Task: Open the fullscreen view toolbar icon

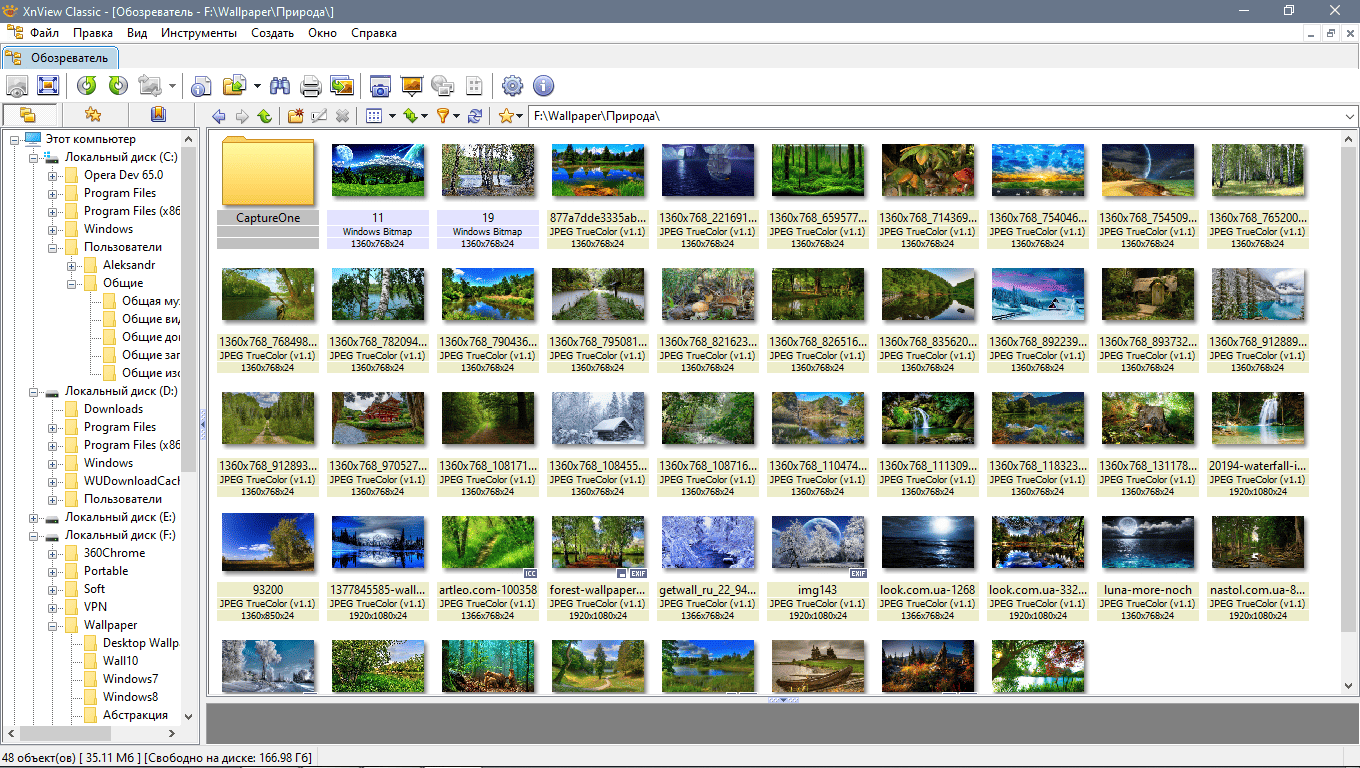Action: point(48,86)
